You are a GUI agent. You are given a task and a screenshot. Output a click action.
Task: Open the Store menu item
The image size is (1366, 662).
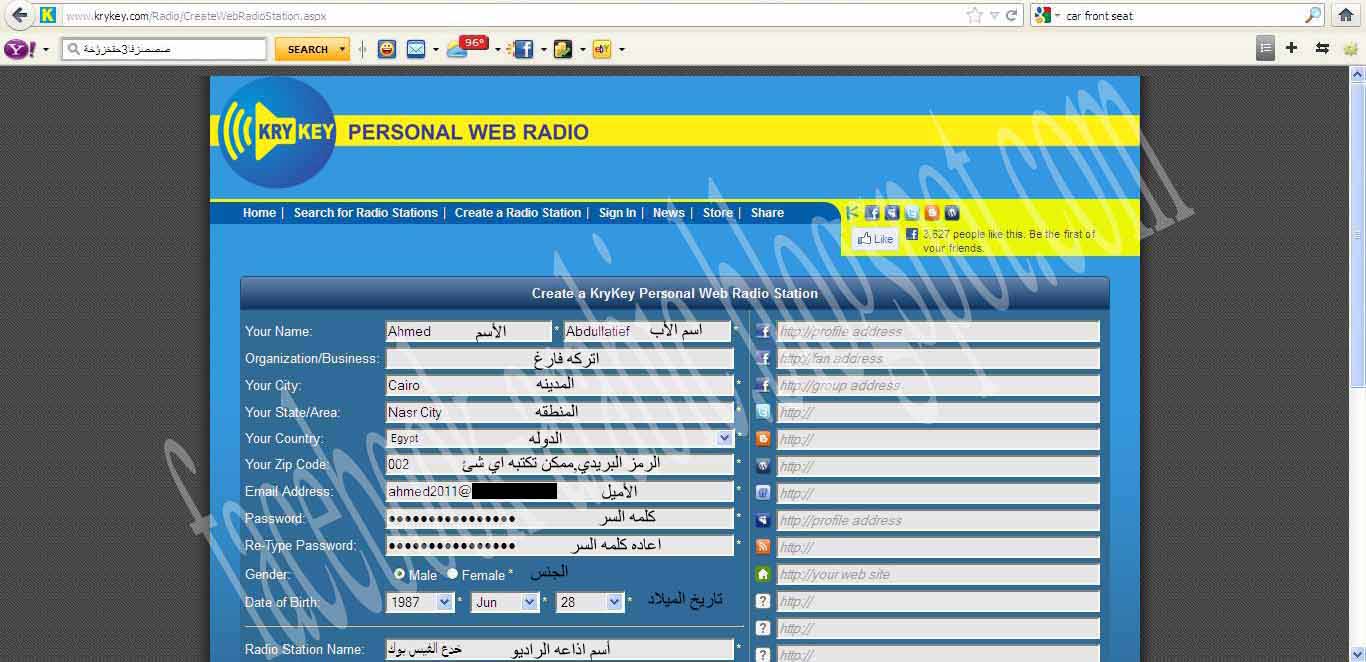tap(717, 213)
